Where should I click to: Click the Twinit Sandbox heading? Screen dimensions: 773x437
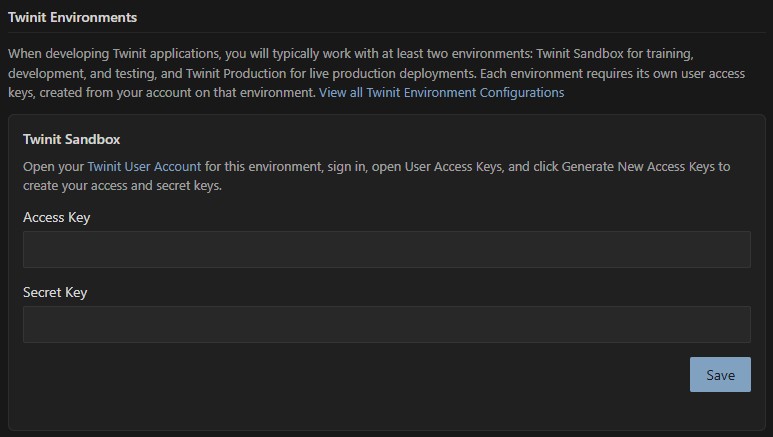[x=71, y=140]
